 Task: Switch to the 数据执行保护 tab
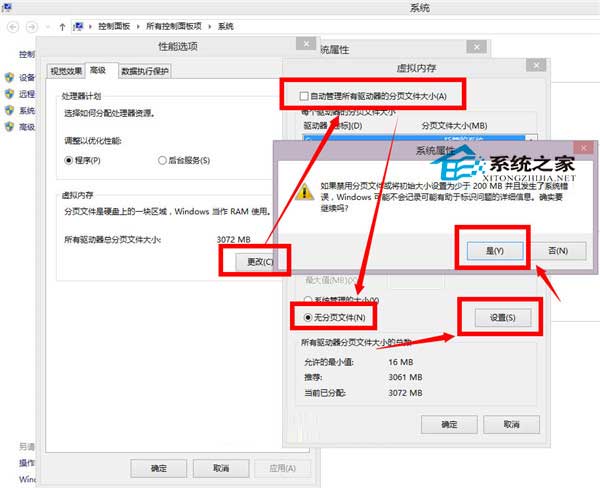(146, 70)
